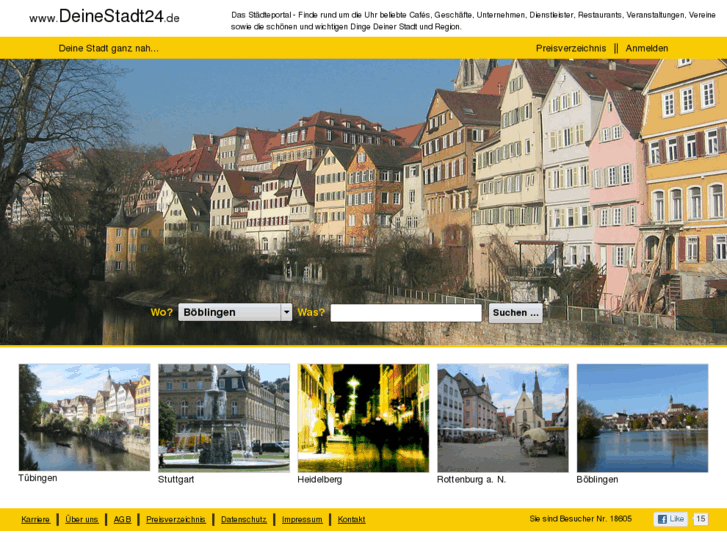727x545 pixels.
Task: Open the Karriere footer link
Action: (35, 519)
